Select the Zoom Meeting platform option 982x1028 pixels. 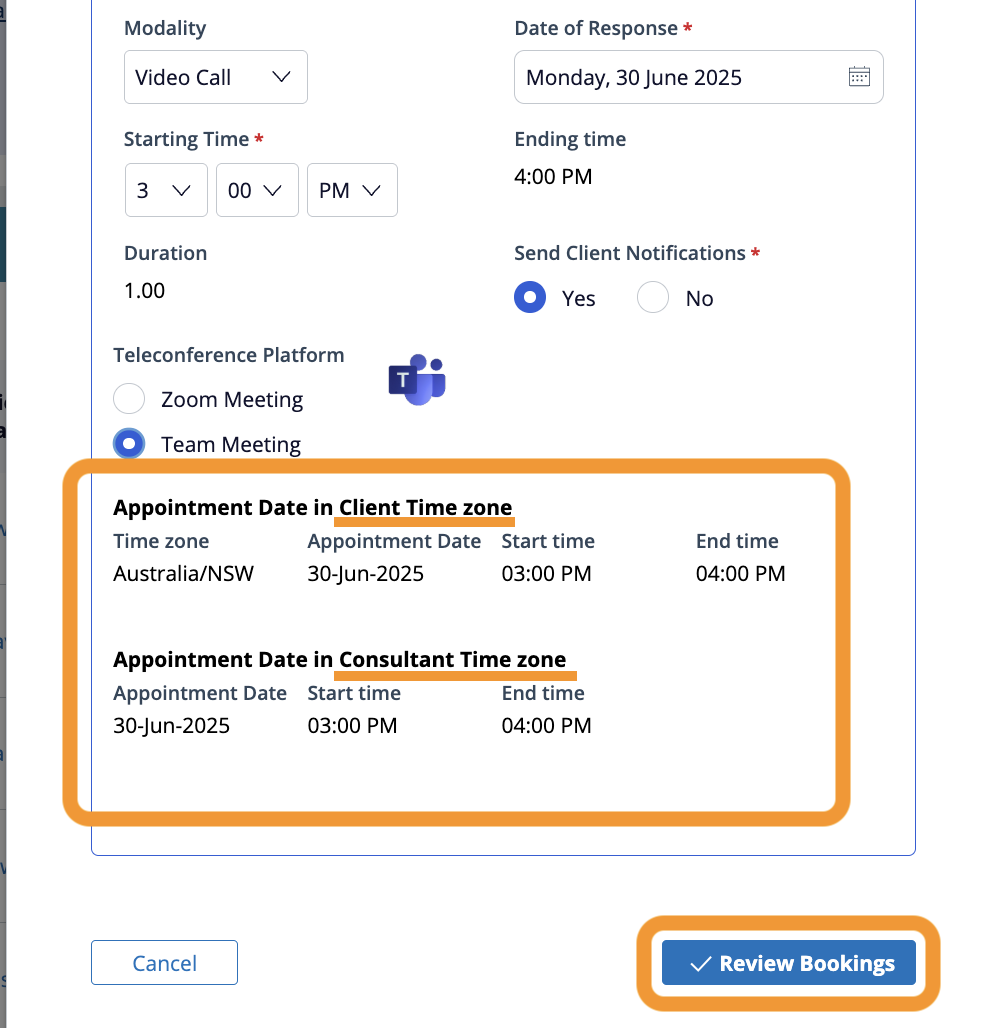pyautogui.click(x=129, y=399)
